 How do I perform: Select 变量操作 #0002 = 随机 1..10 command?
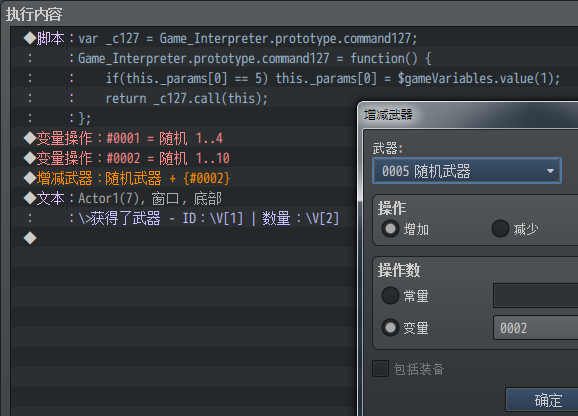[x=184, y=158]
